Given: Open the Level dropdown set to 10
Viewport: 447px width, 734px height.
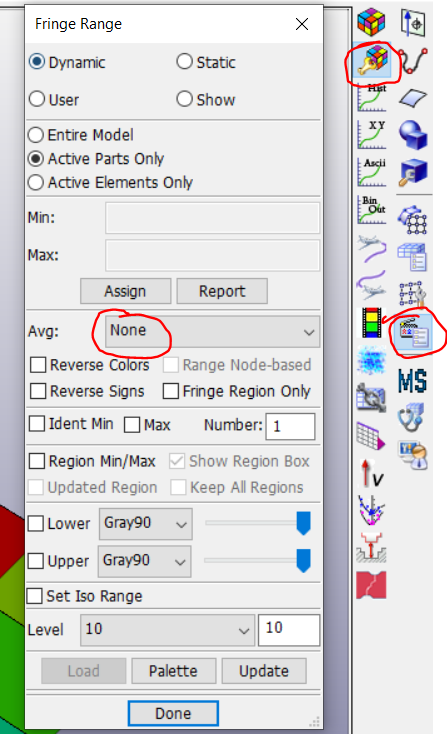Looking at the screenshot, I should tap(168, 630).
